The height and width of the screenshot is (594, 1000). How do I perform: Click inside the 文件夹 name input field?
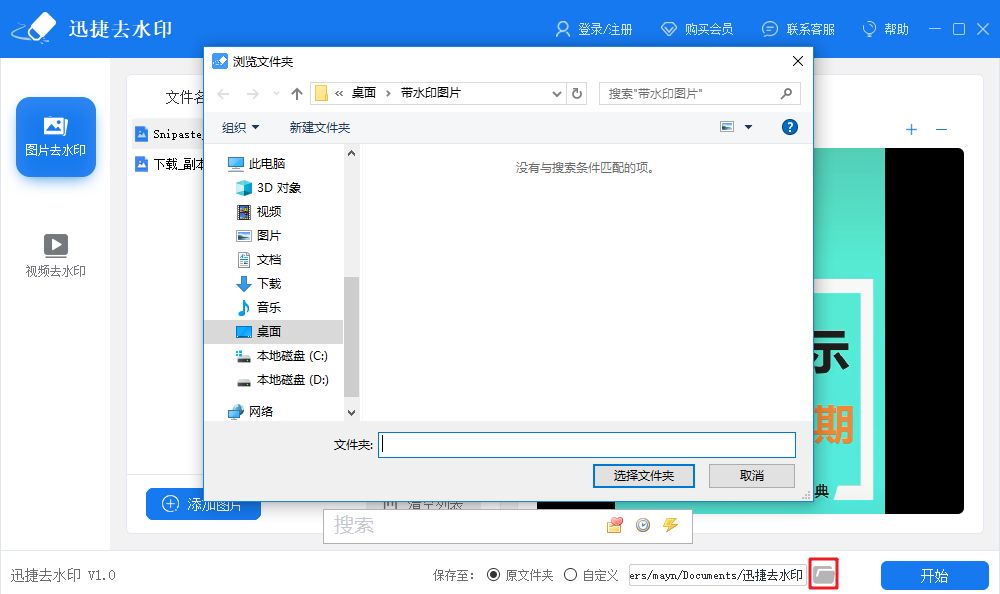[x=586, y=444]
